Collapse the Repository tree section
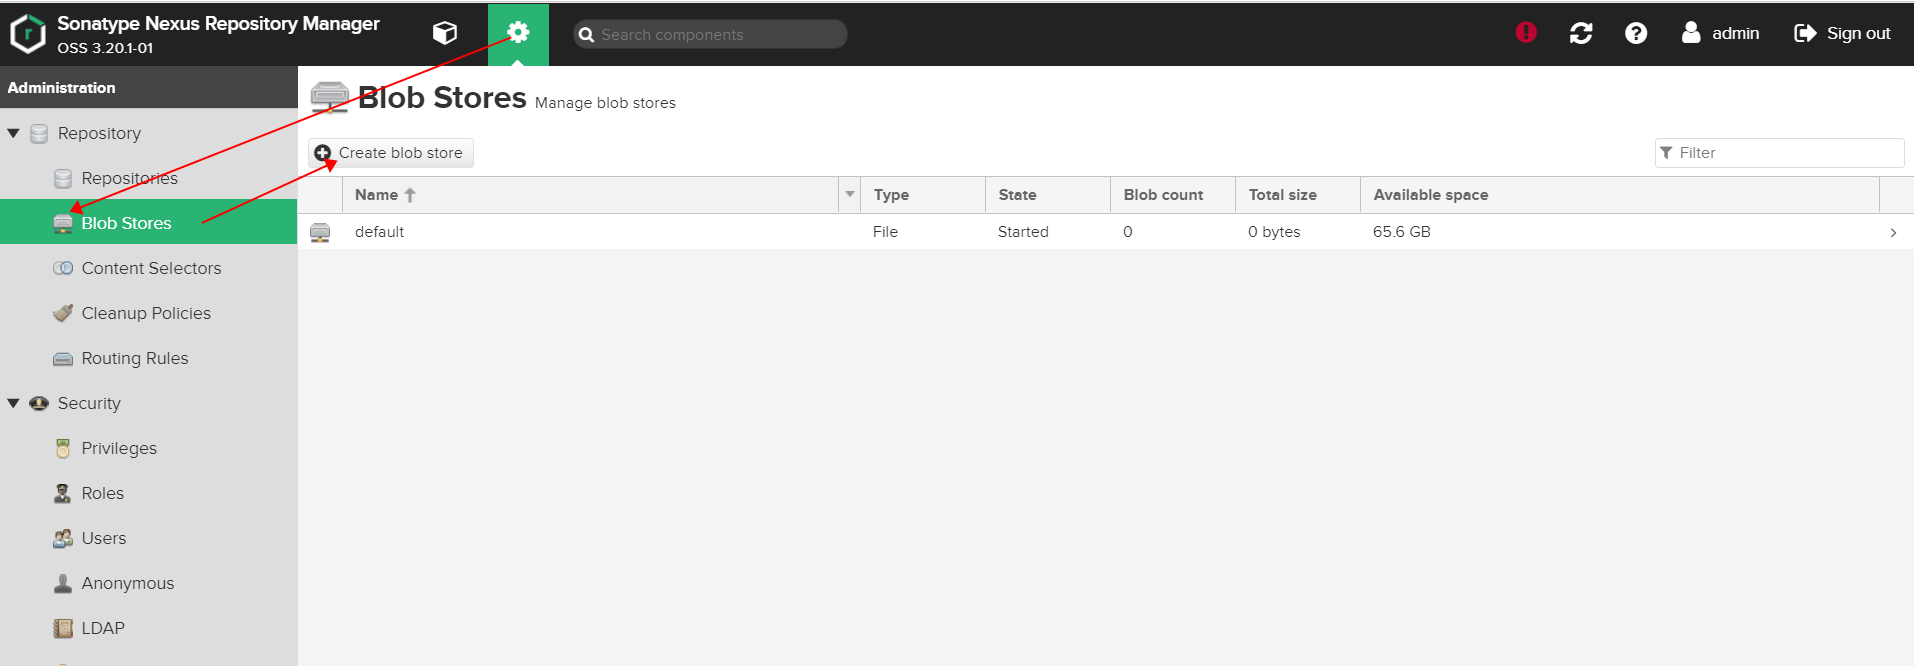 [x=14, y=133]
